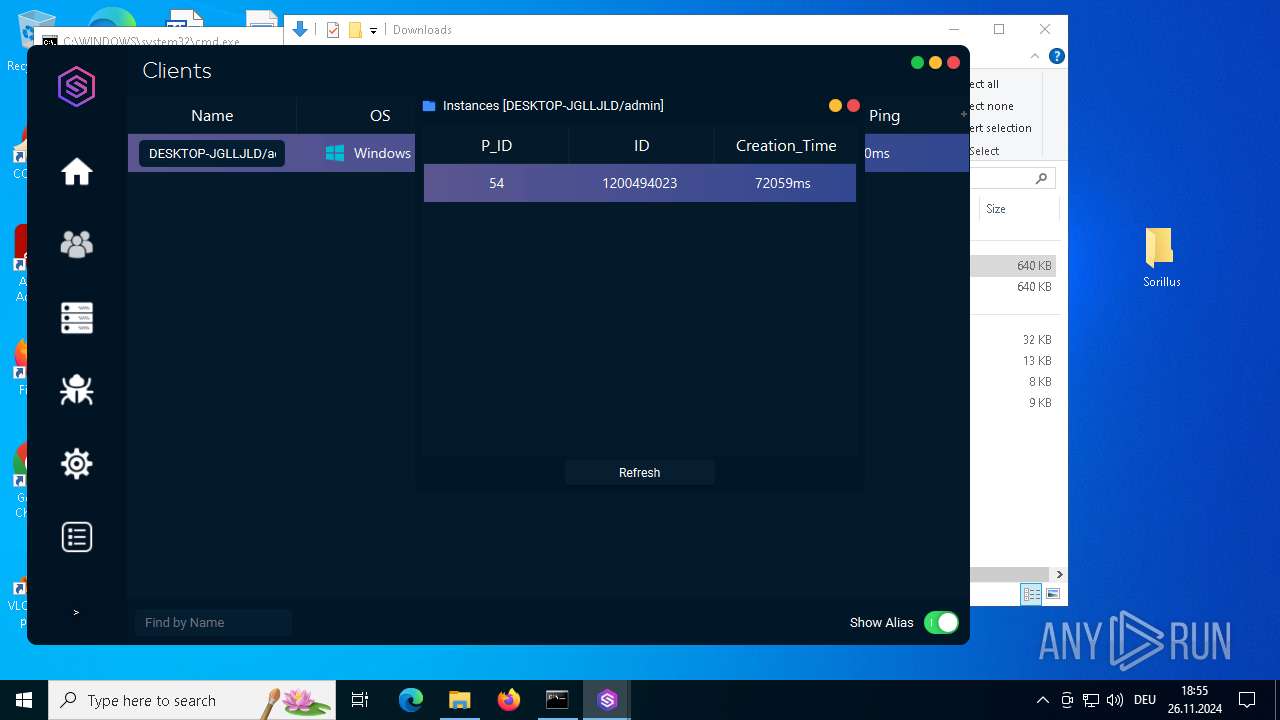Screen dimensions: 1280x720
Task: Open the Sorillus folder on desktop
Action: [1161, 257]
